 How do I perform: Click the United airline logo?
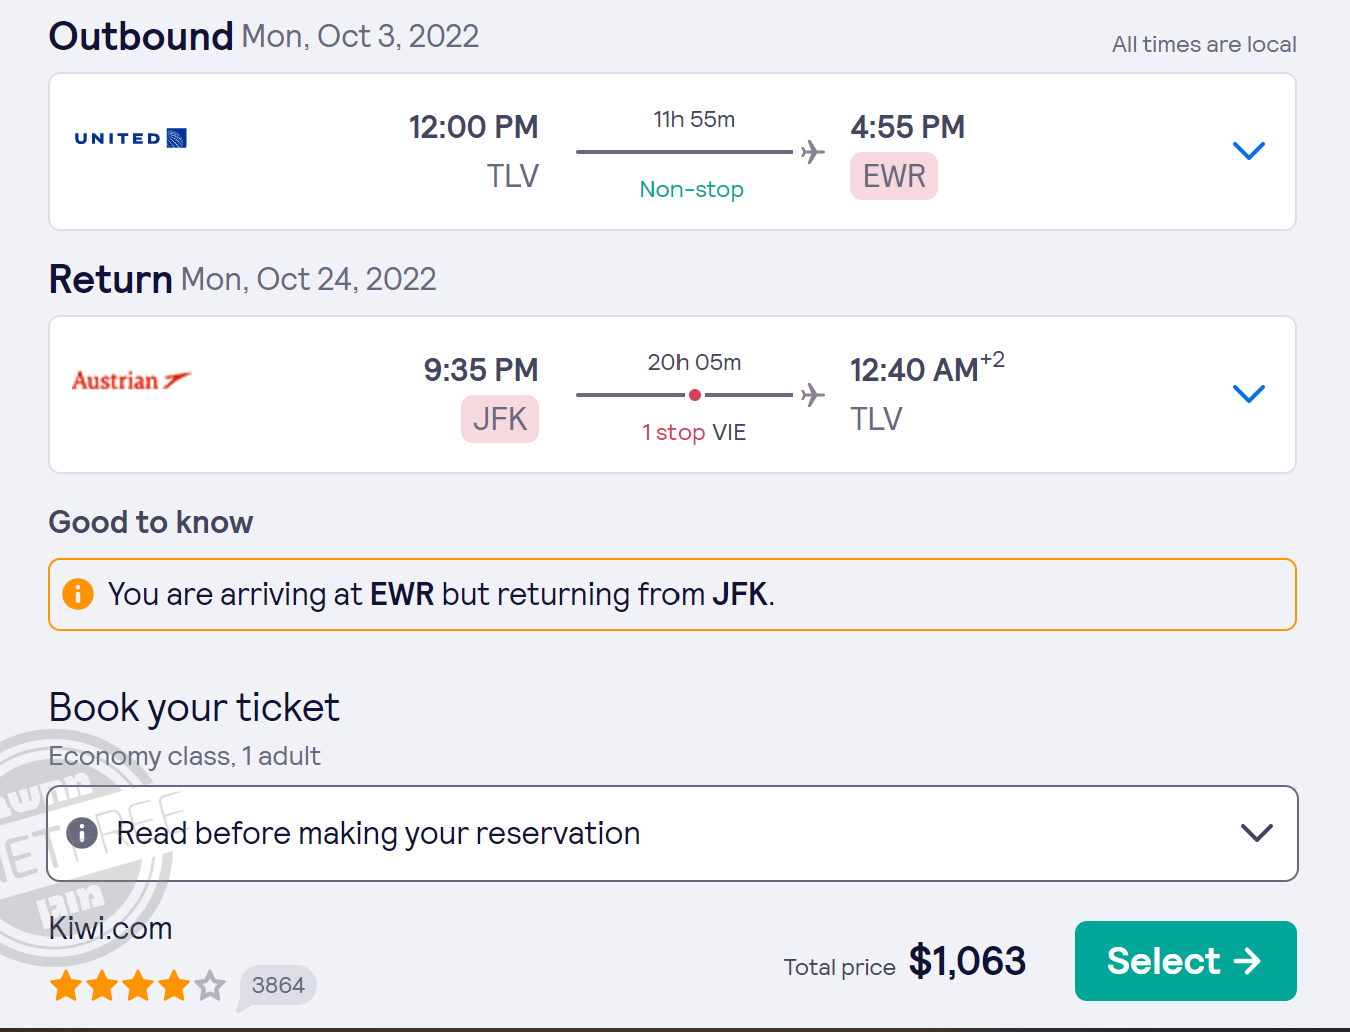(x=130, y=138)
